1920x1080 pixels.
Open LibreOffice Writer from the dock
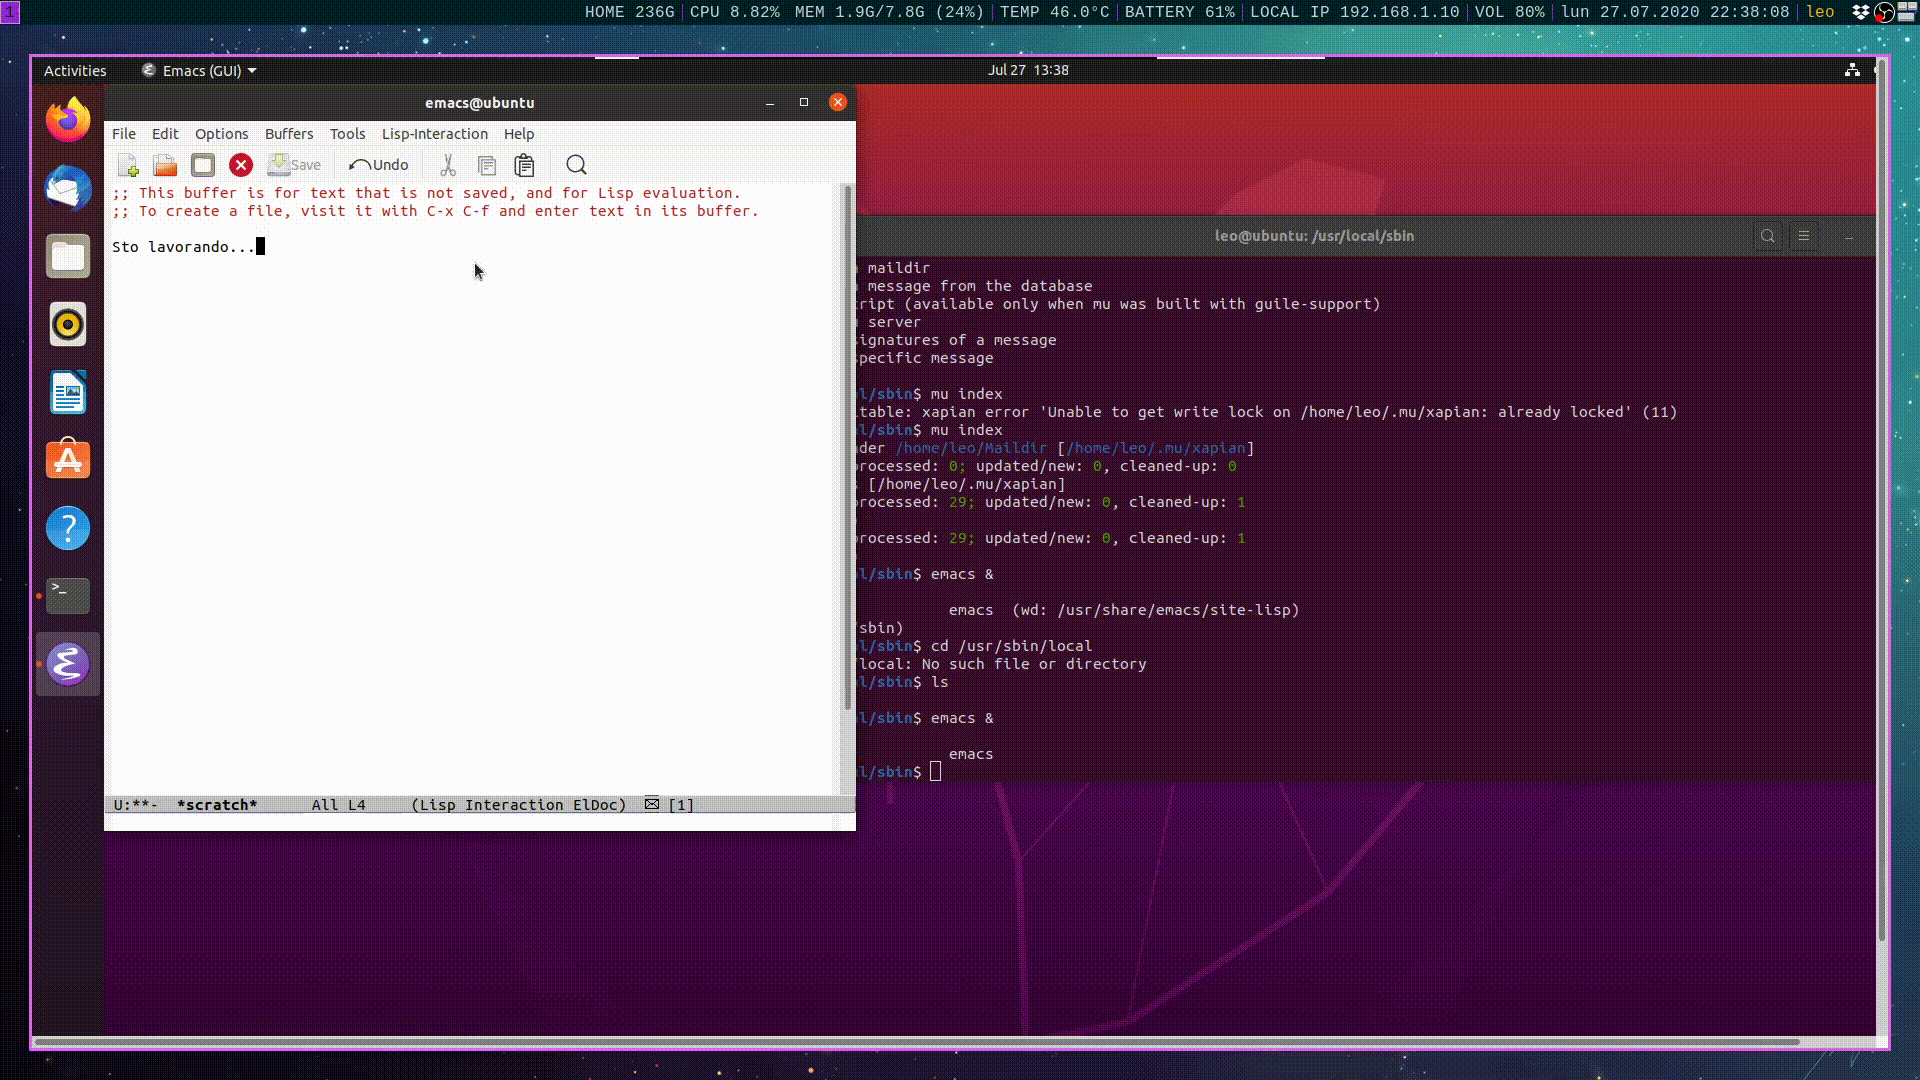(68, 392)
